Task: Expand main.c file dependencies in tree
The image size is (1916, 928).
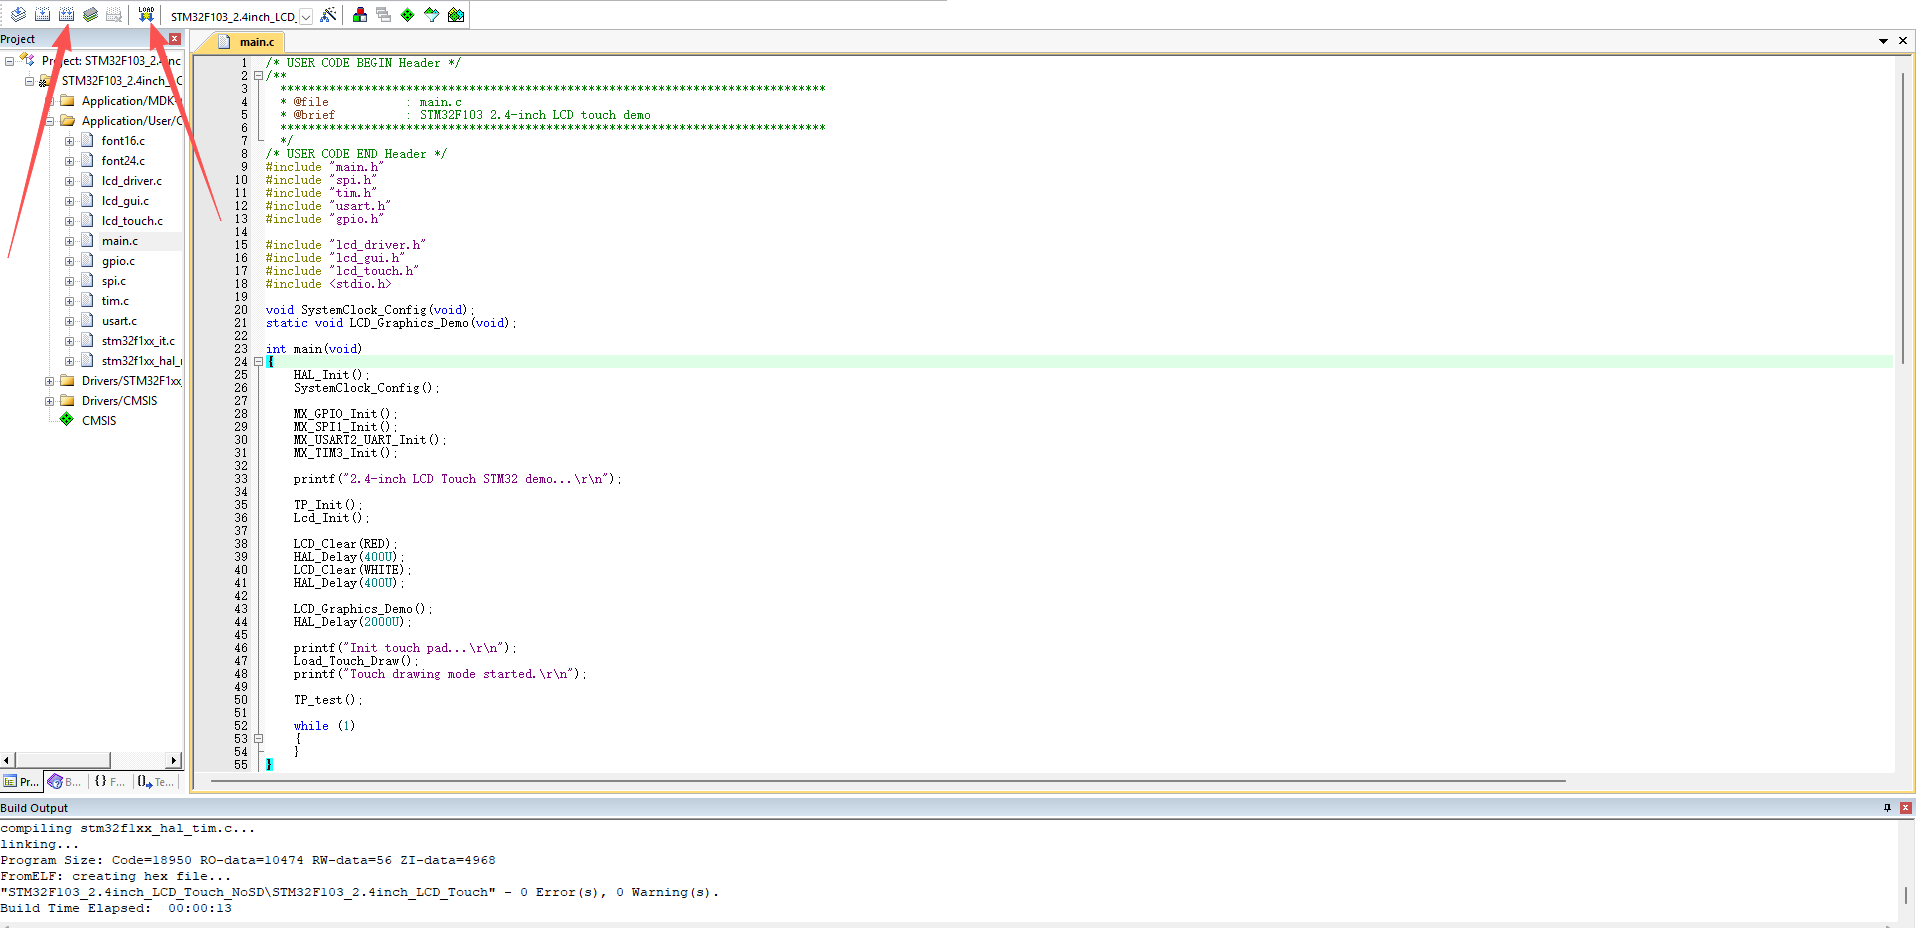Action: 69,241
